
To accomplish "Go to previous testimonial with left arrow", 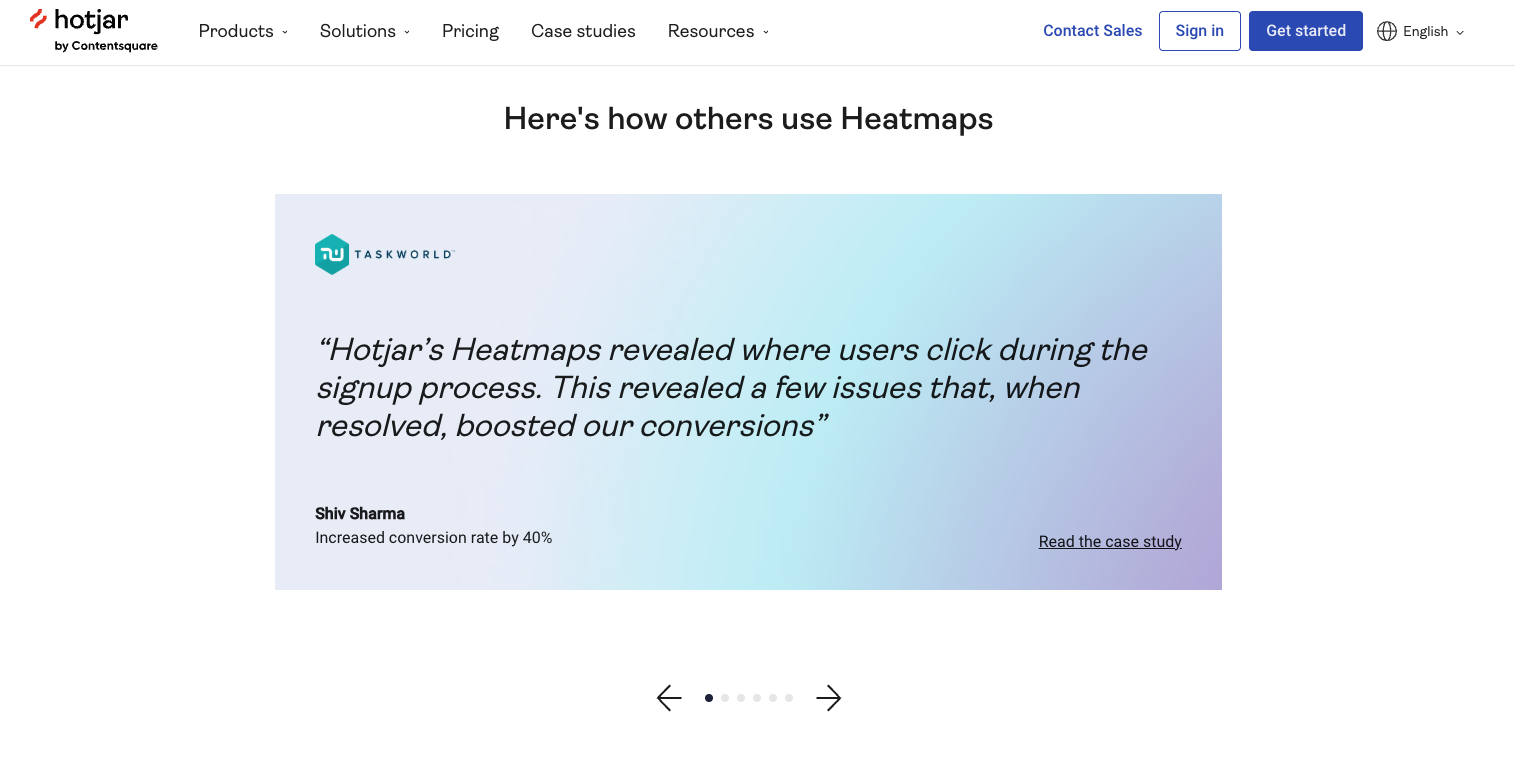I will [669, 698].
